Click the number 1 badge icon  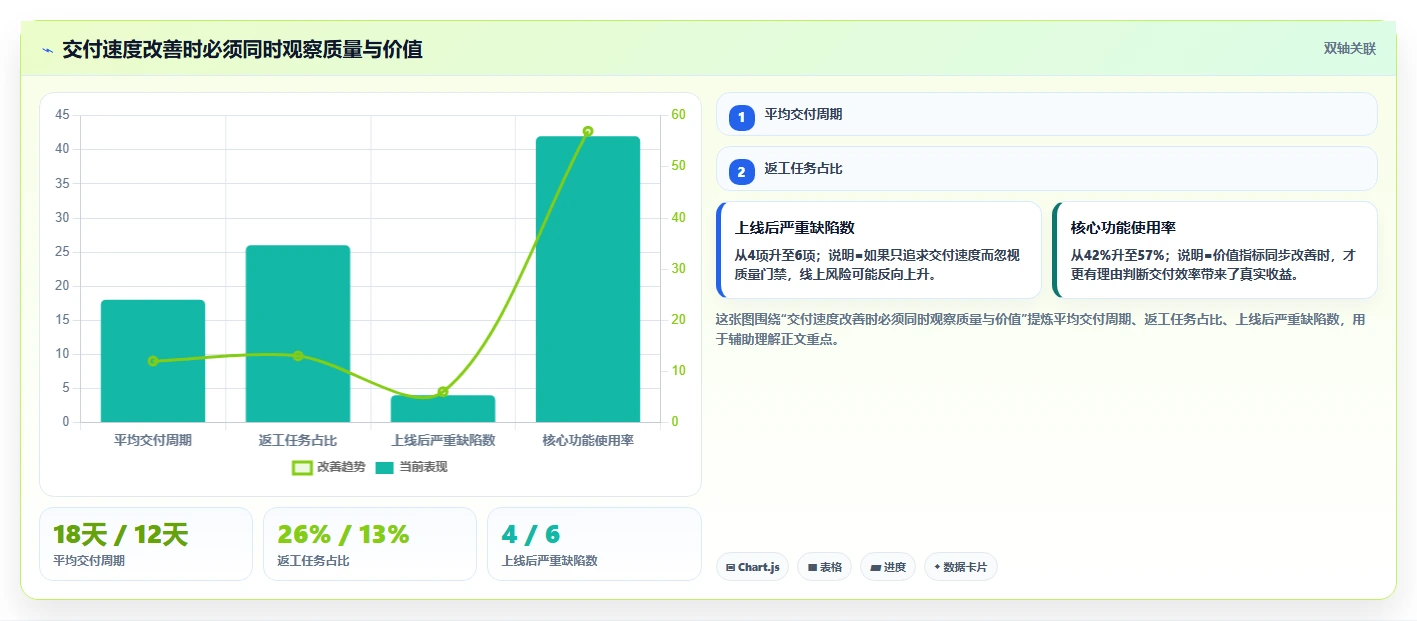[x=742, y=118]
